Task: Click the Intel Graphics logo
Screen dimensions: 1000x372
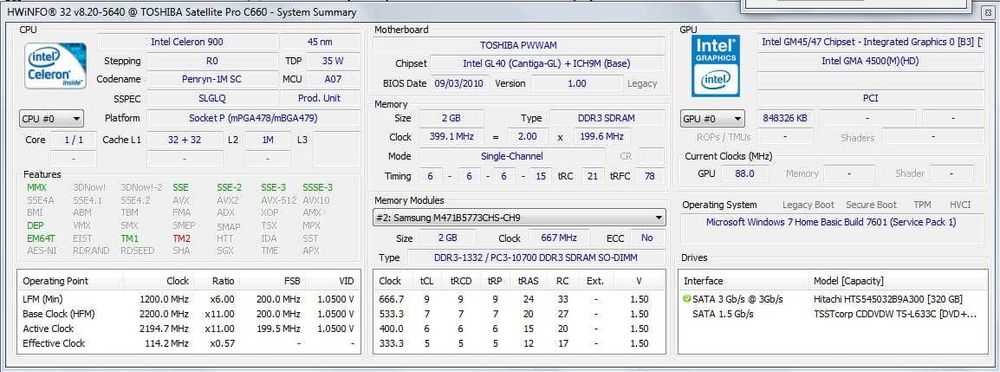Action: 716,66
